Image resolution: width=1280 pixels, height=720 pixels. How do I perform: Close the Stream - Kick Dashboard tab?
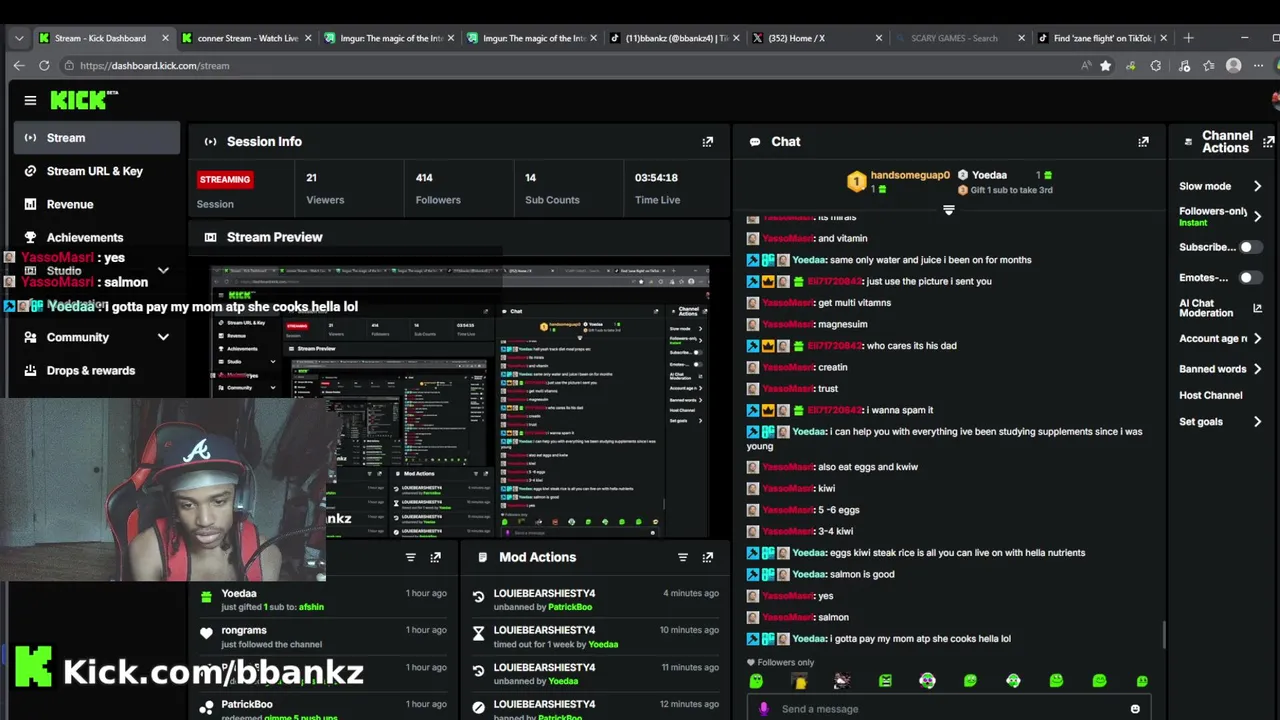164,38
